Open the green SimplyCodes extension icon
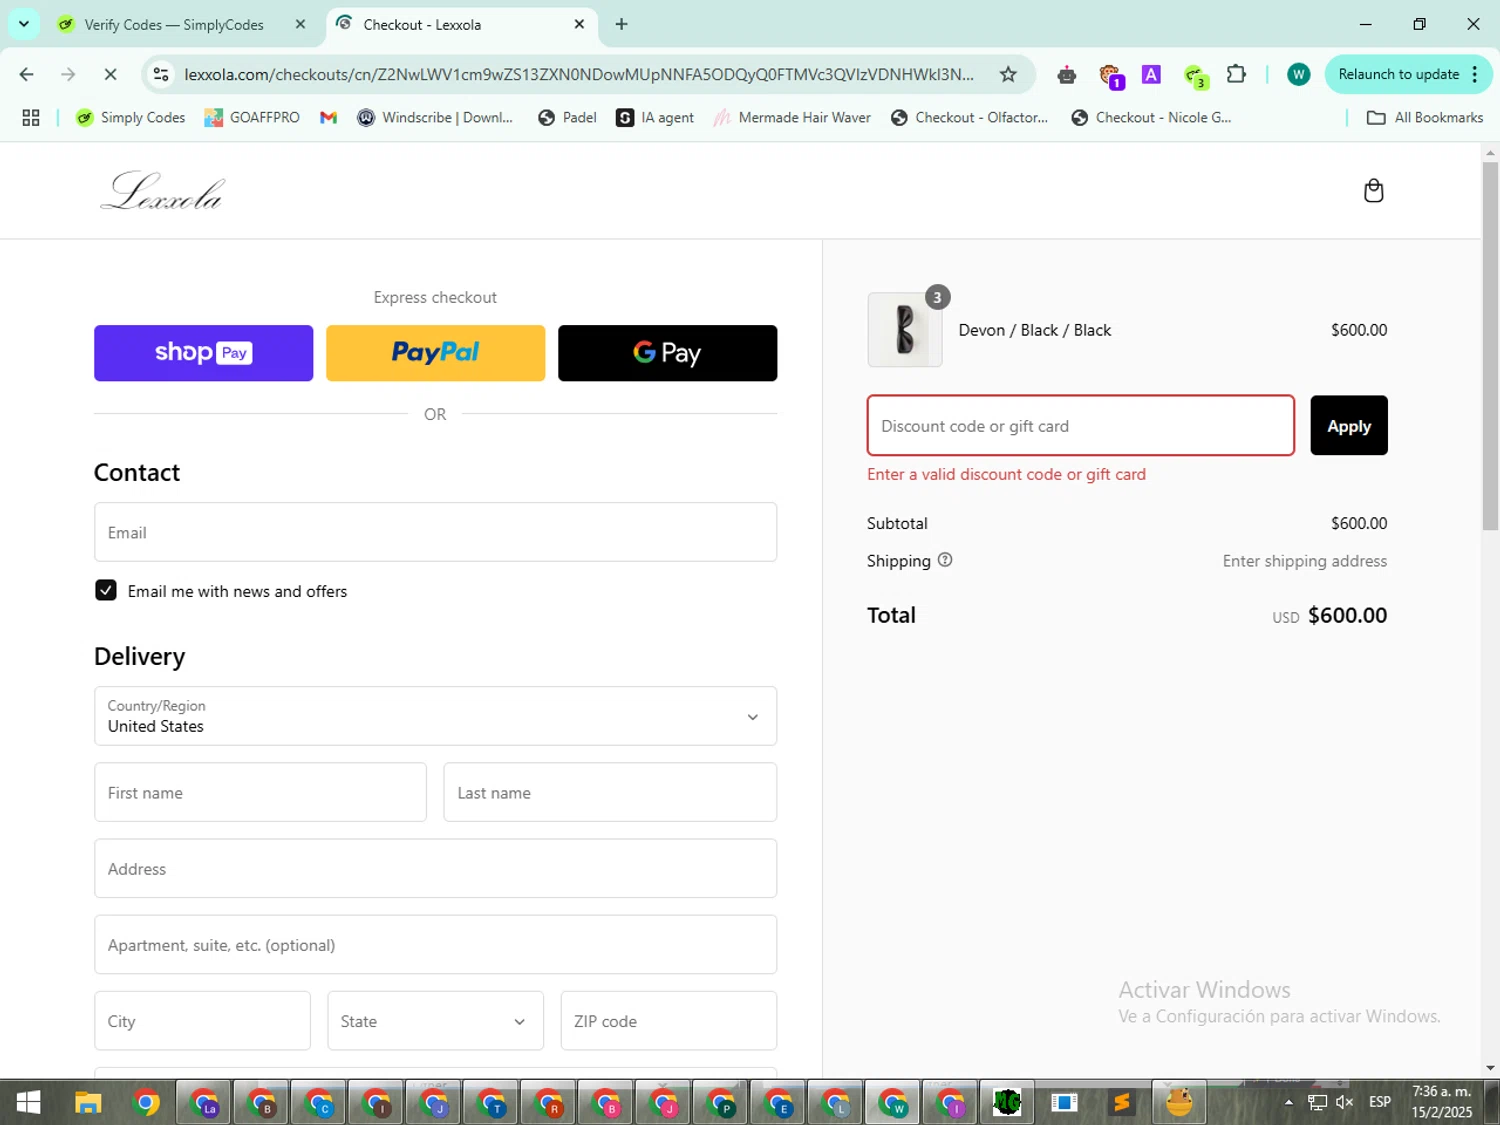Viewport: 1500px width, 1125px height. pyautogui.click(x=1195, y=75)
